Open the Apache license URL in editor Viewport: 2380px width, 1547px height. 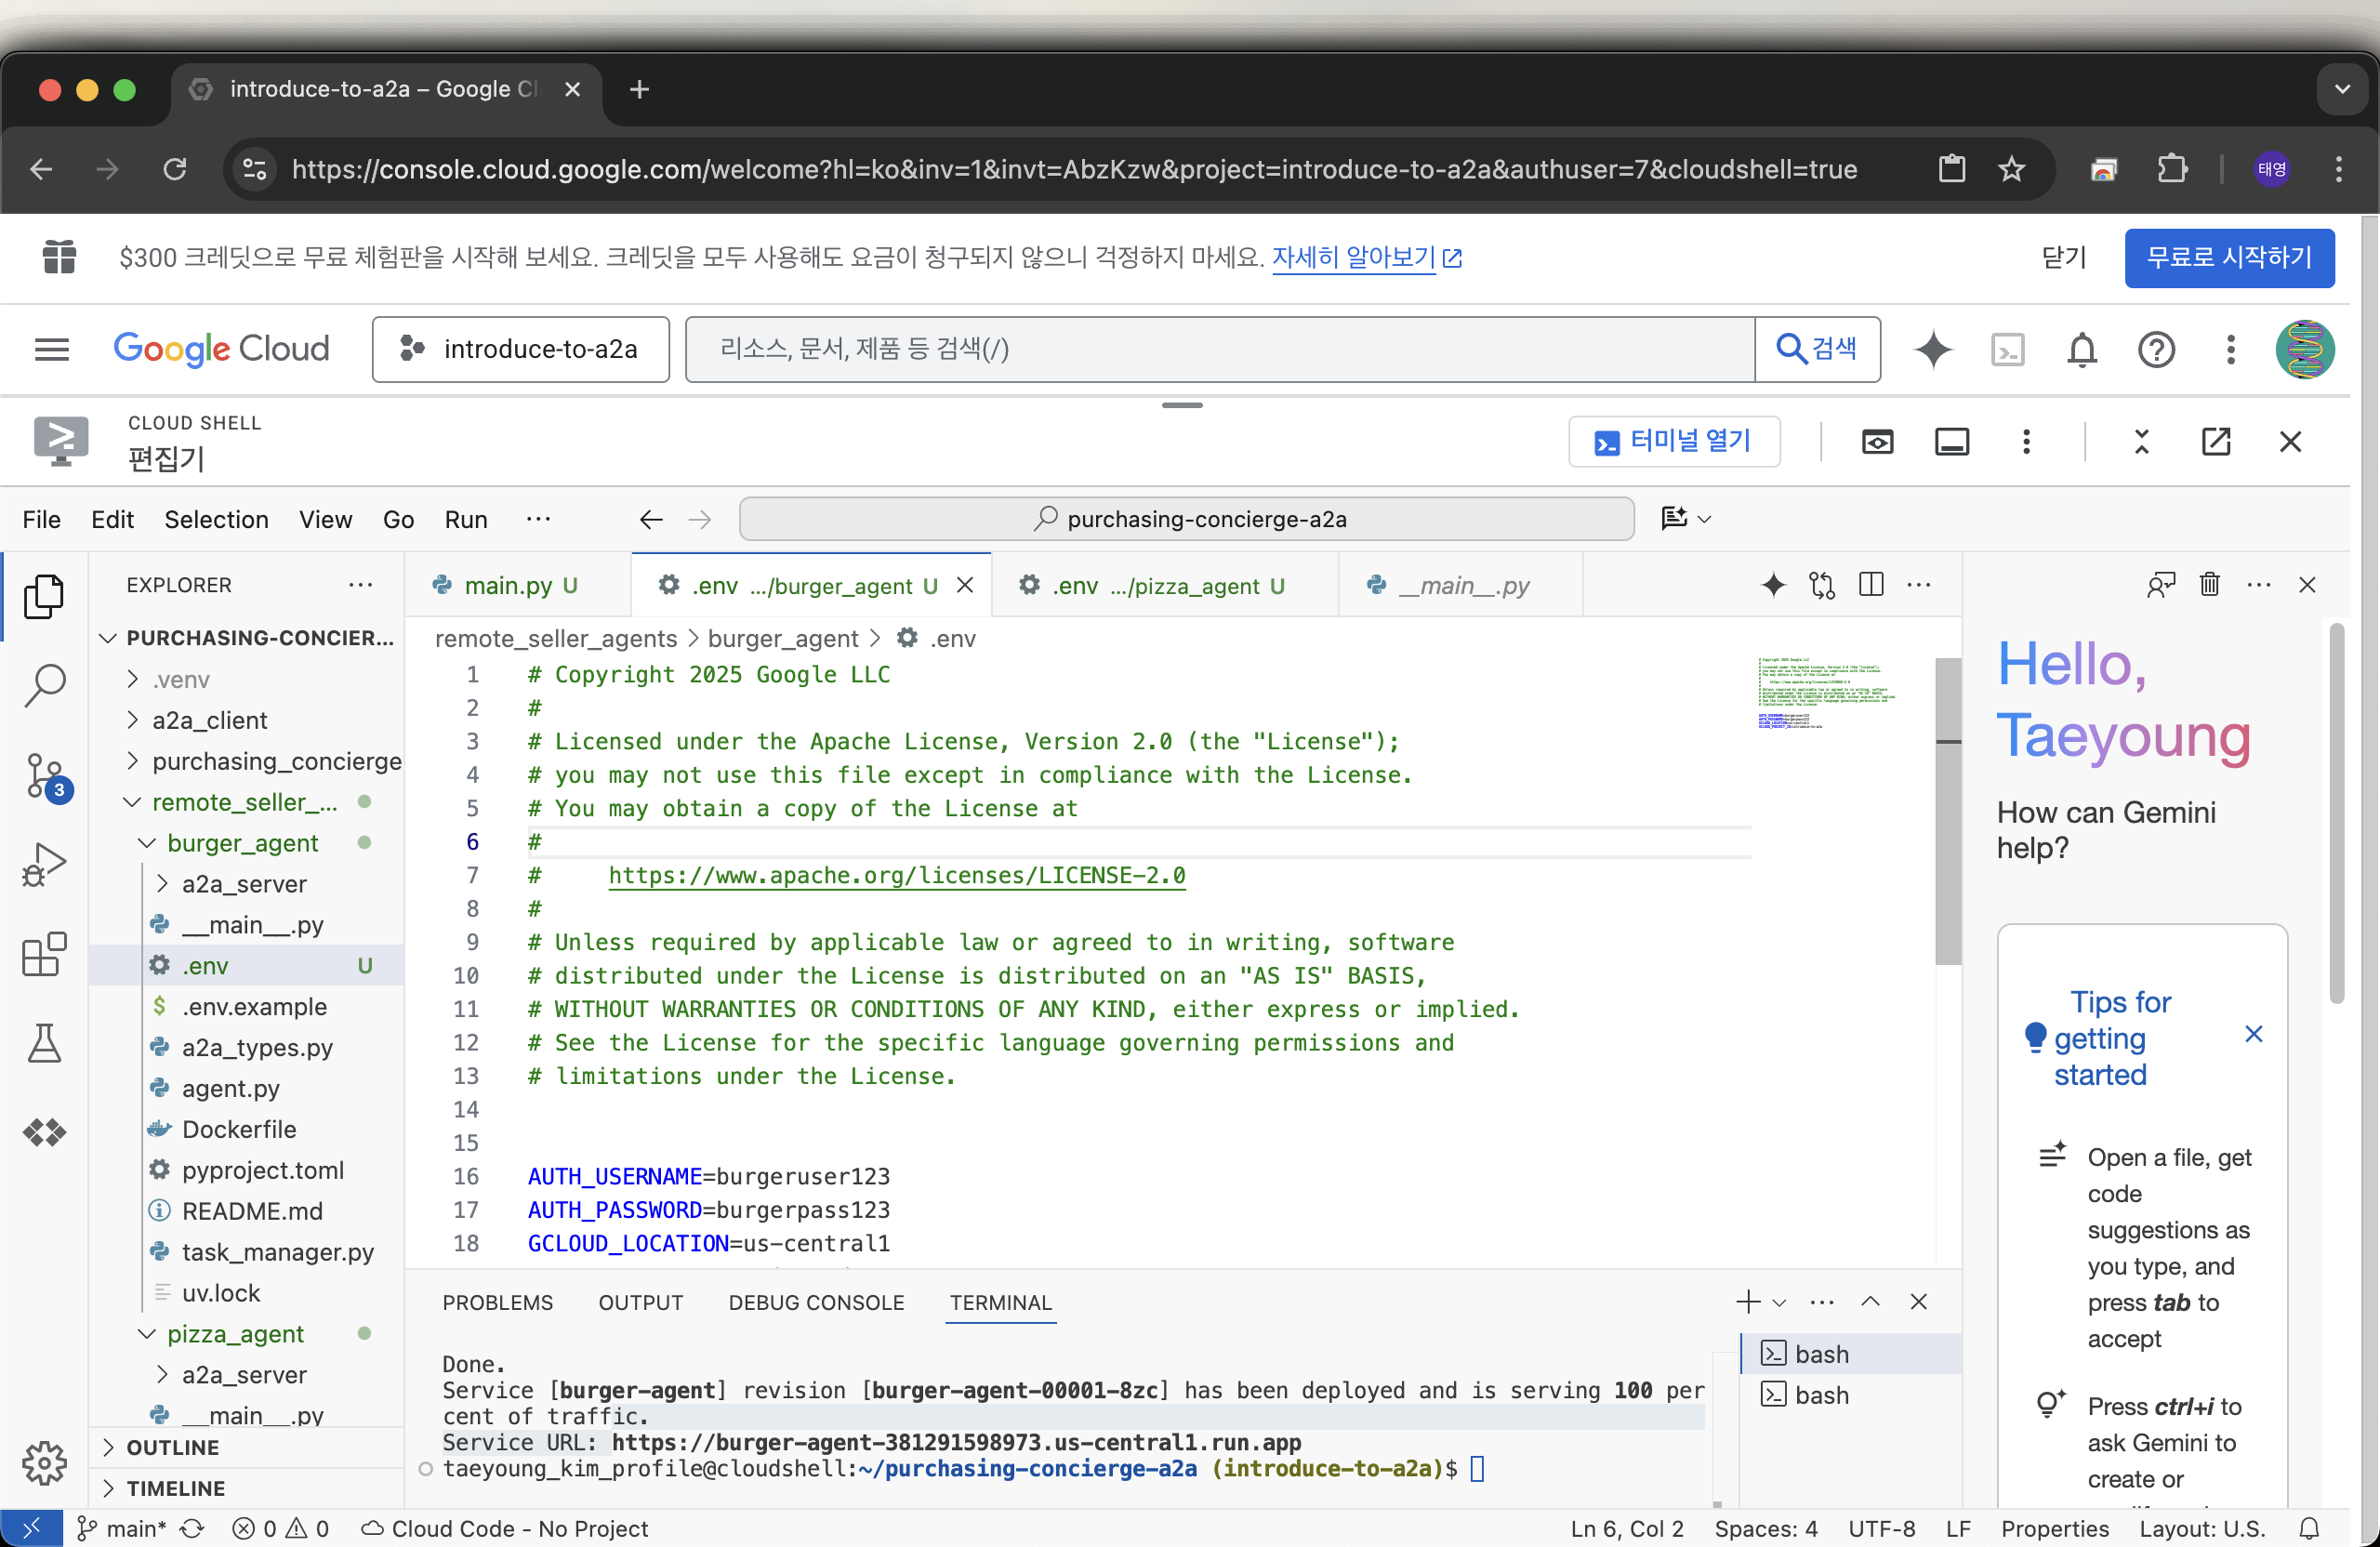[x=897, y=875]
